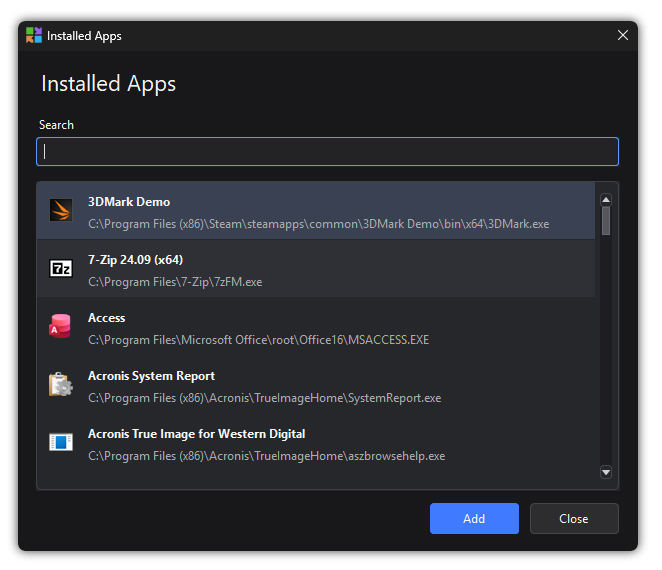Focus the Search input field
Screen dimensions: 662x570
tap(328, 152)
